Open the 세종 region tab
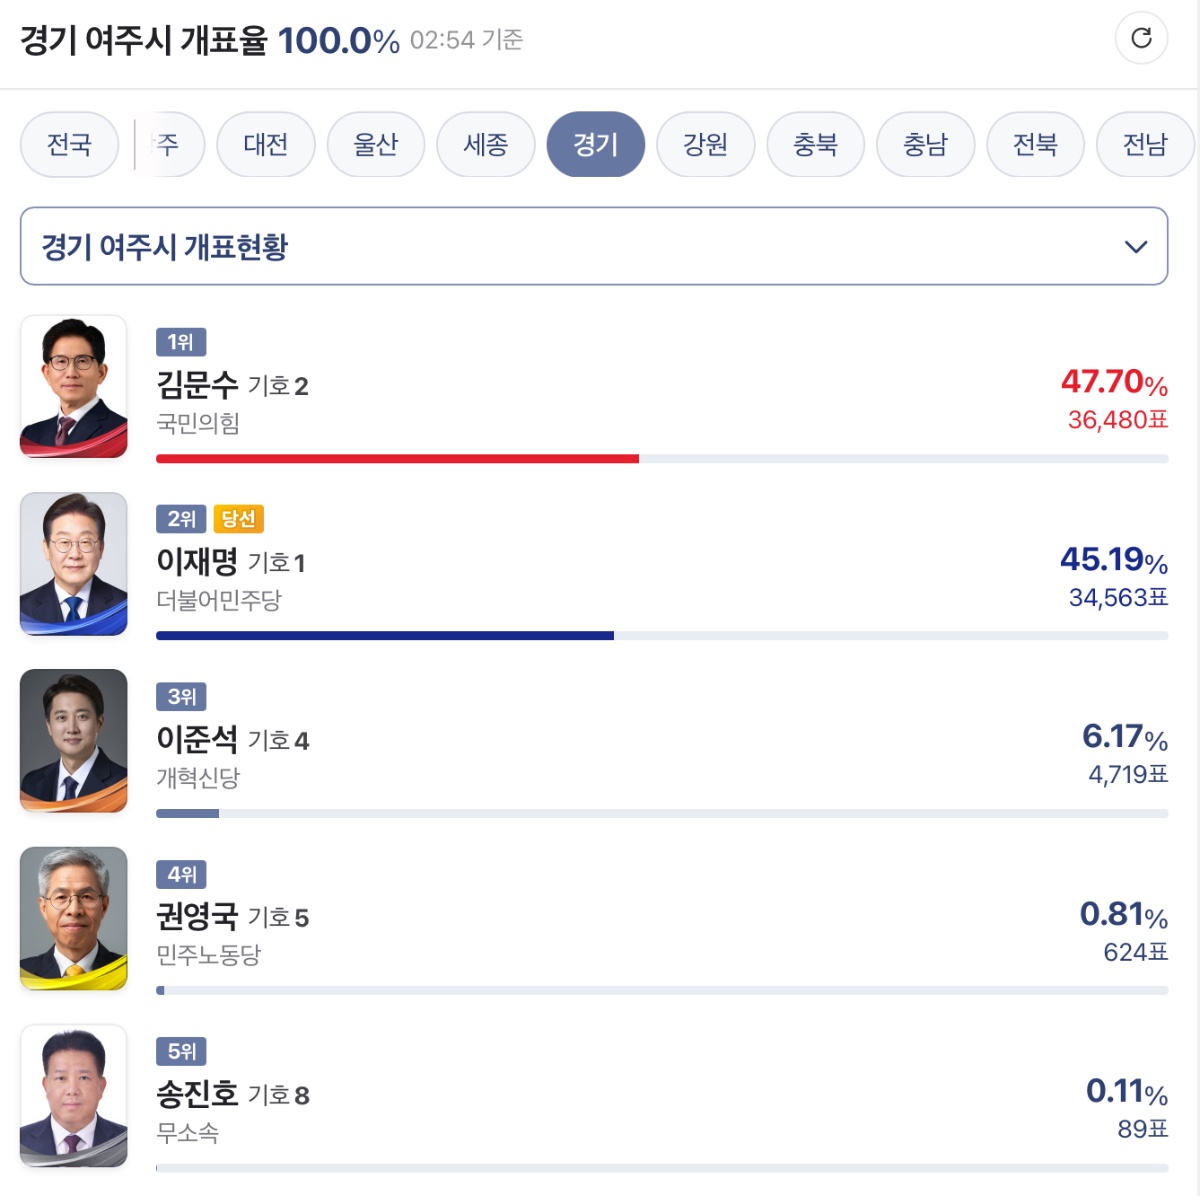The height and width of the screenshot is (1196, 1200). point(486,145)
